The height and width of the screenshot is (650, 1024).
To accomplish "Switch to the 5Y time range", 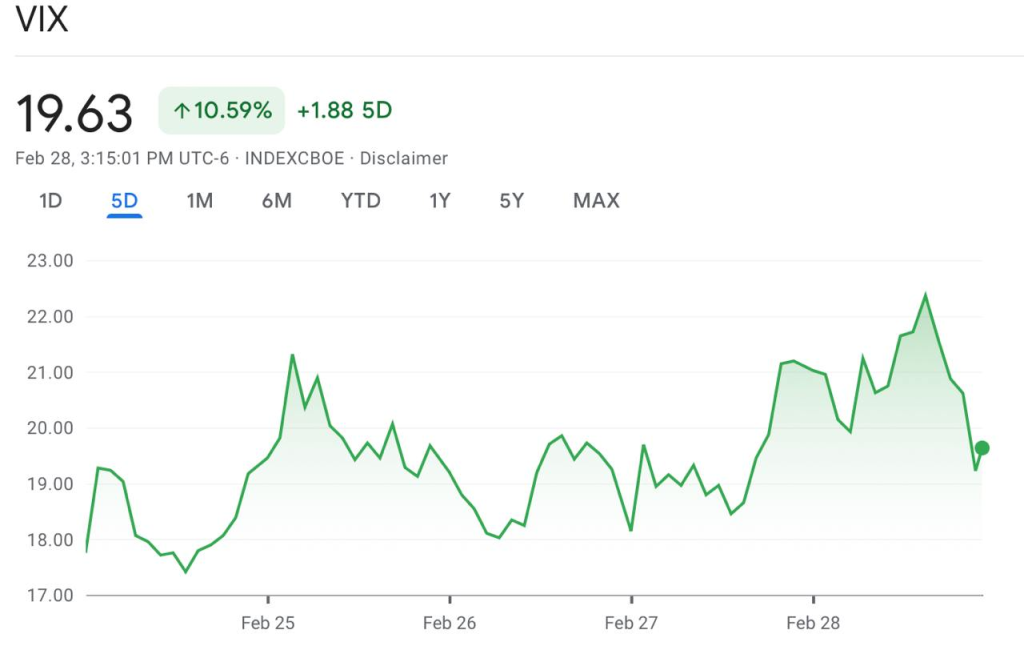I will (511, 201).
